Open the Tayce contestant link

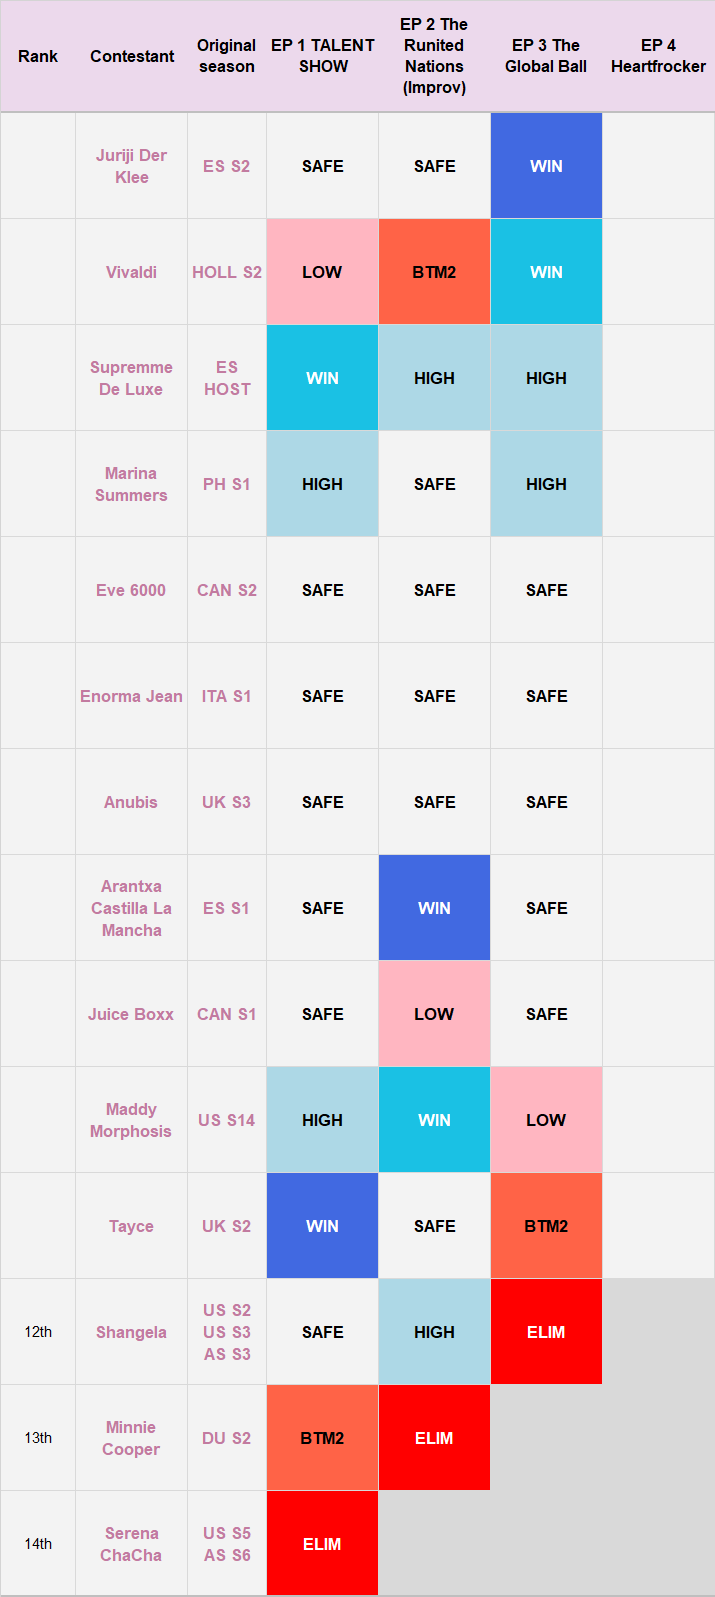(x=131, y=1226)
